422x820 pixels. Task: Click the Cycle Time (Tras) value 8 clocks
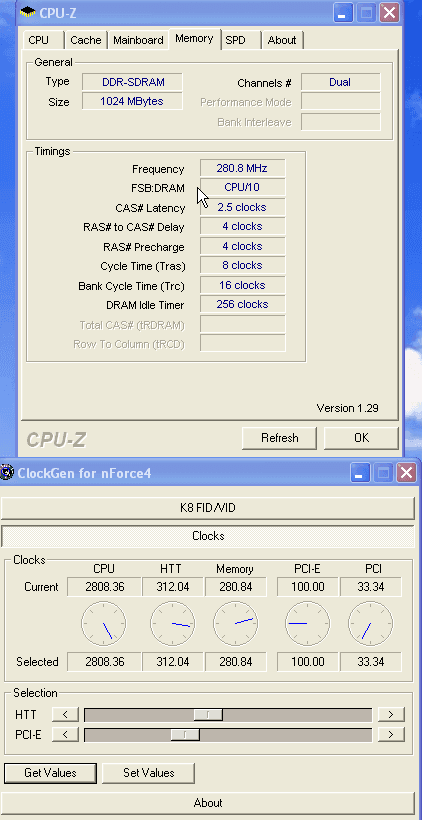(243, 265)
